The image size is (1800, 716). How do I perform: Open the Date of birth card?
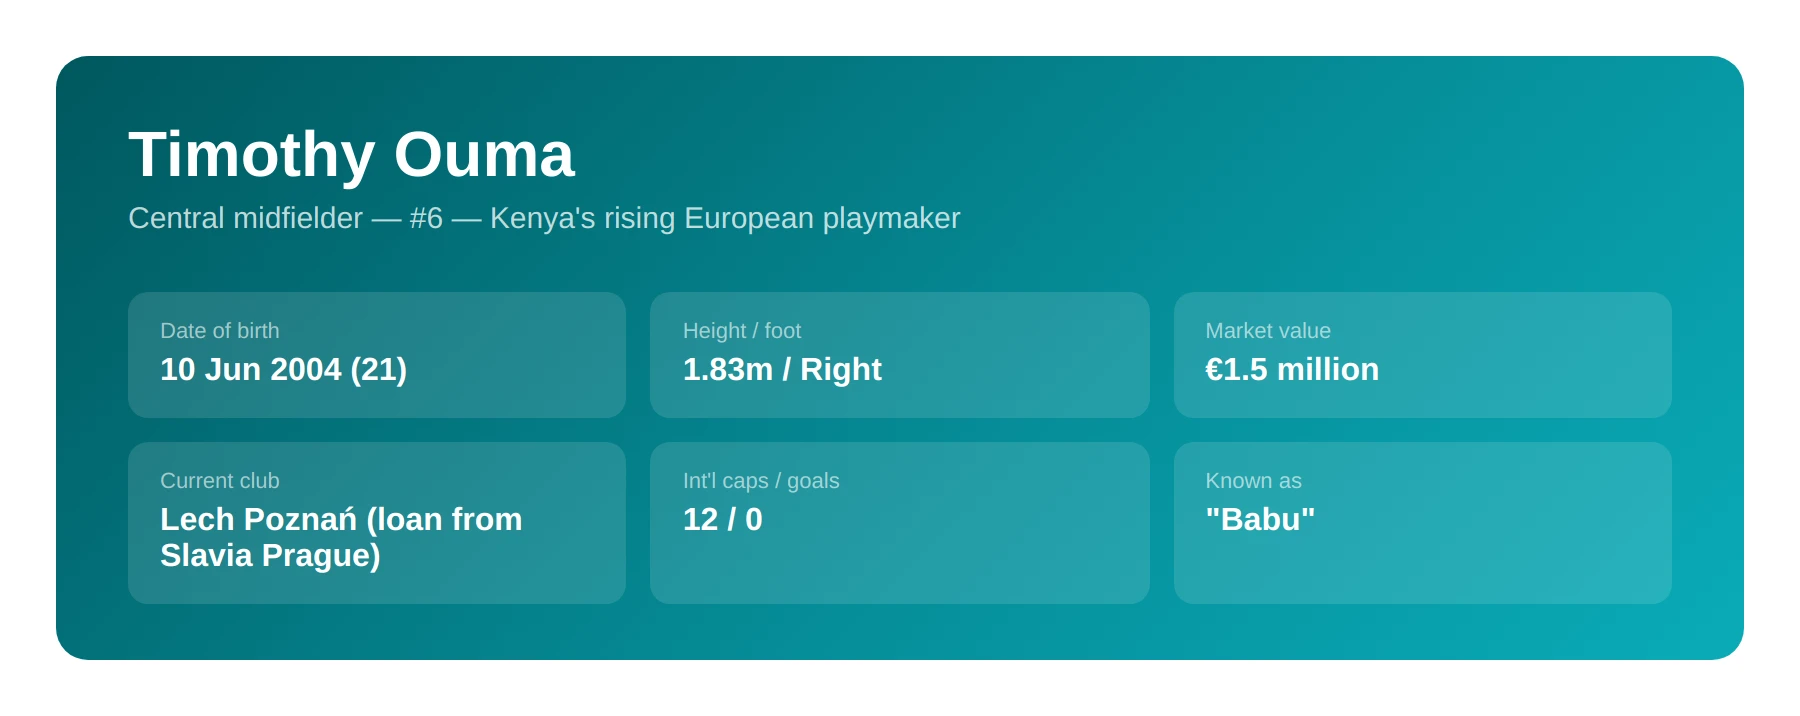pyautogui.click(x=377, y=355)
